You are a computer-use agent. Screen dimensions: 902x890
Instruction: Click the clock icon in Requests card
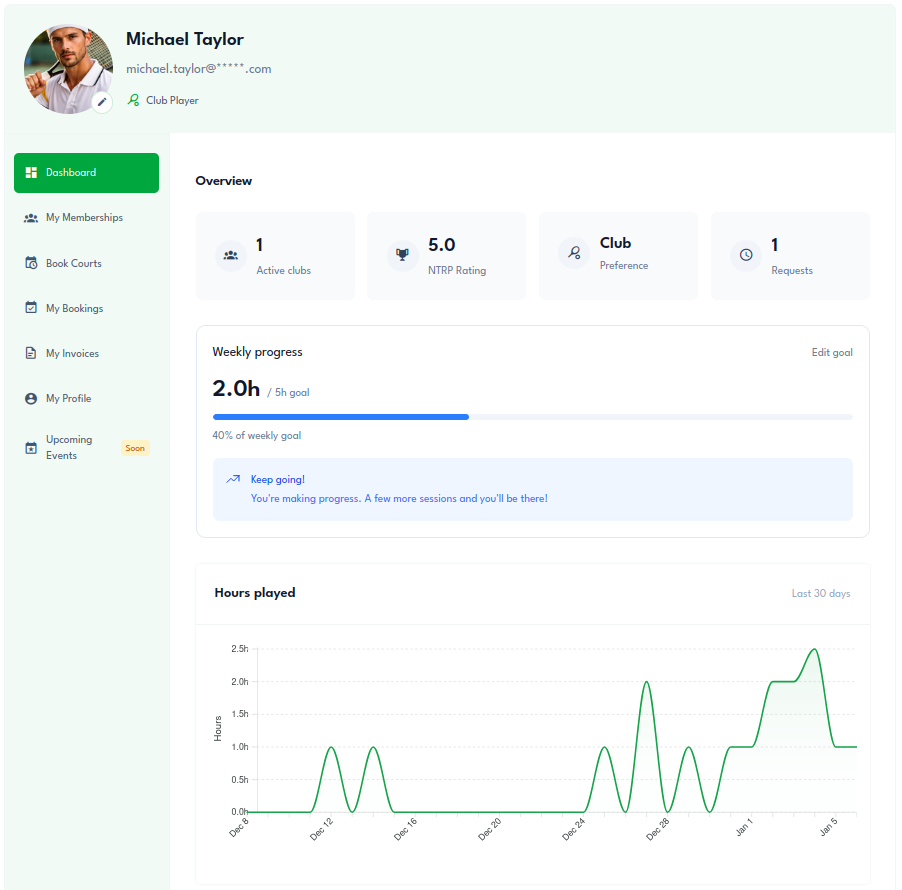[746, 255]
